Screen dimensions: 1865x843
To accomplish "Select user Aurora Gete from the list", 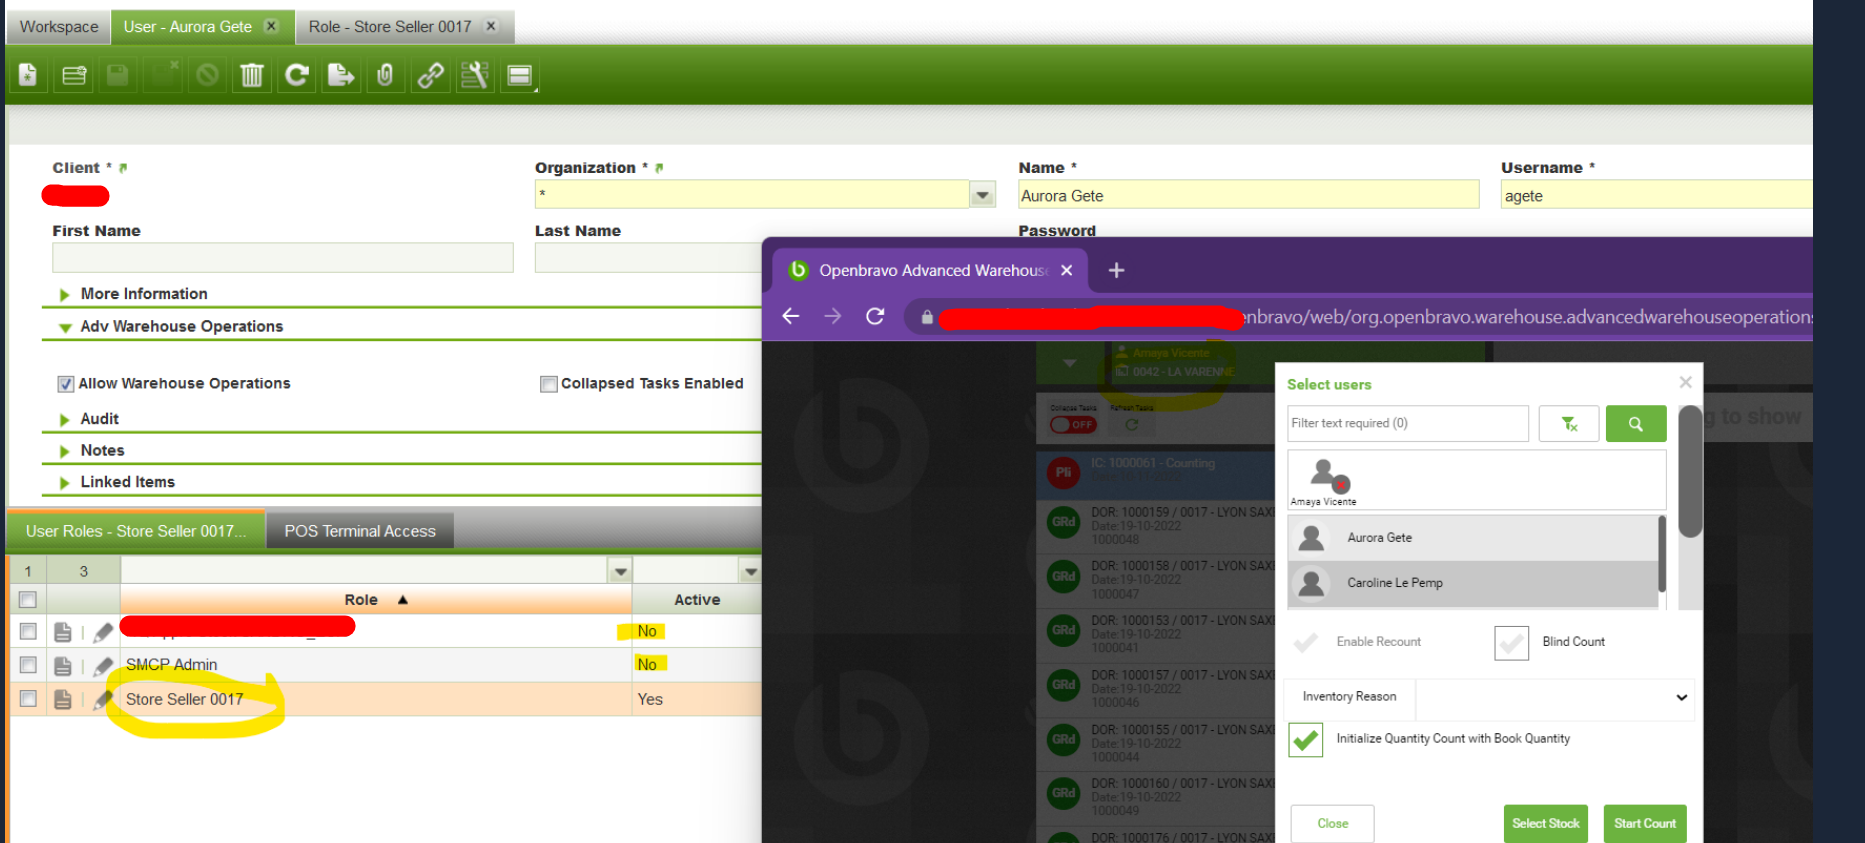I will (1473, 538).
